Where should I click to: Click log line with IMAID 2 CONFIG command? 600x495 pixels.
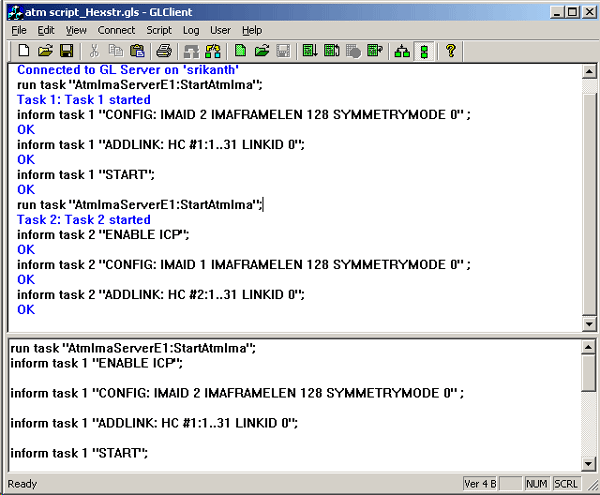tap(244, 115)
